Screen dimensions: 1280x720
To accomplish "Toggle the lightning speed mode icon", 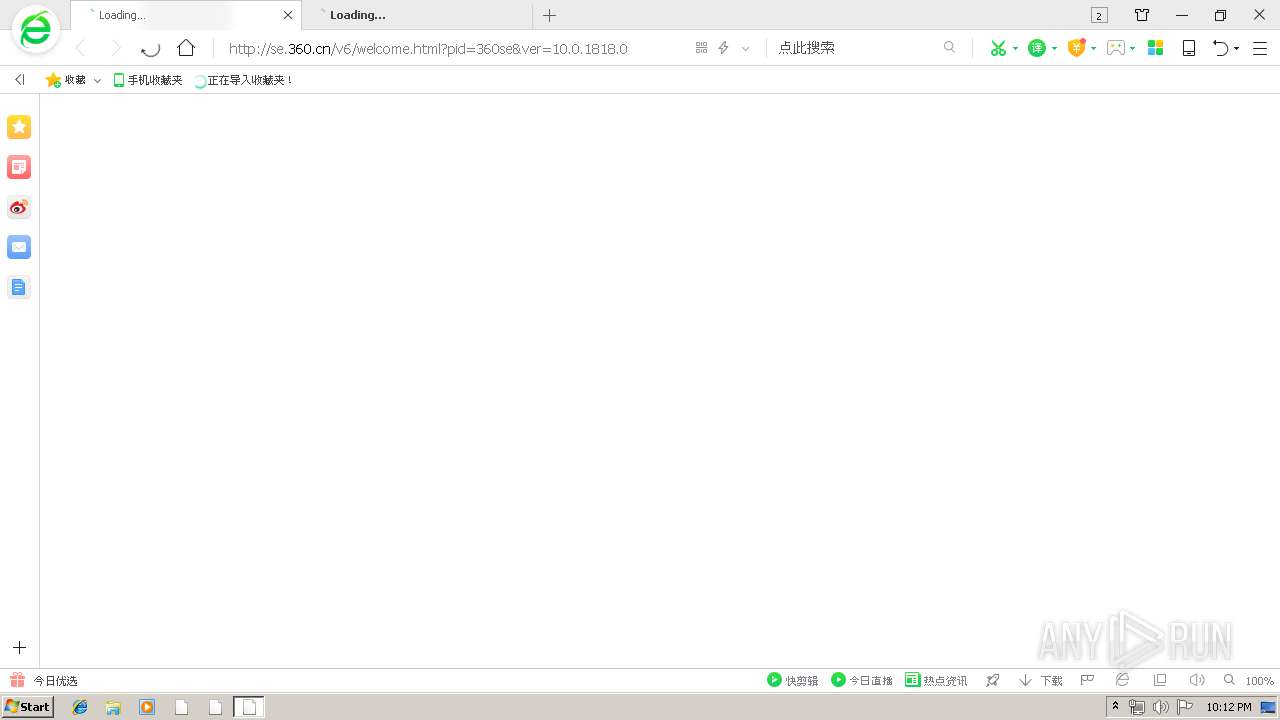I will 724,48.
